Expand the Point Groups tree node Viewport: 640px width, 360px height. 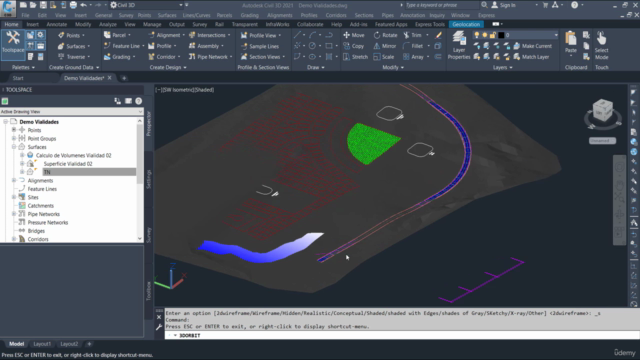tap(14, 138)
